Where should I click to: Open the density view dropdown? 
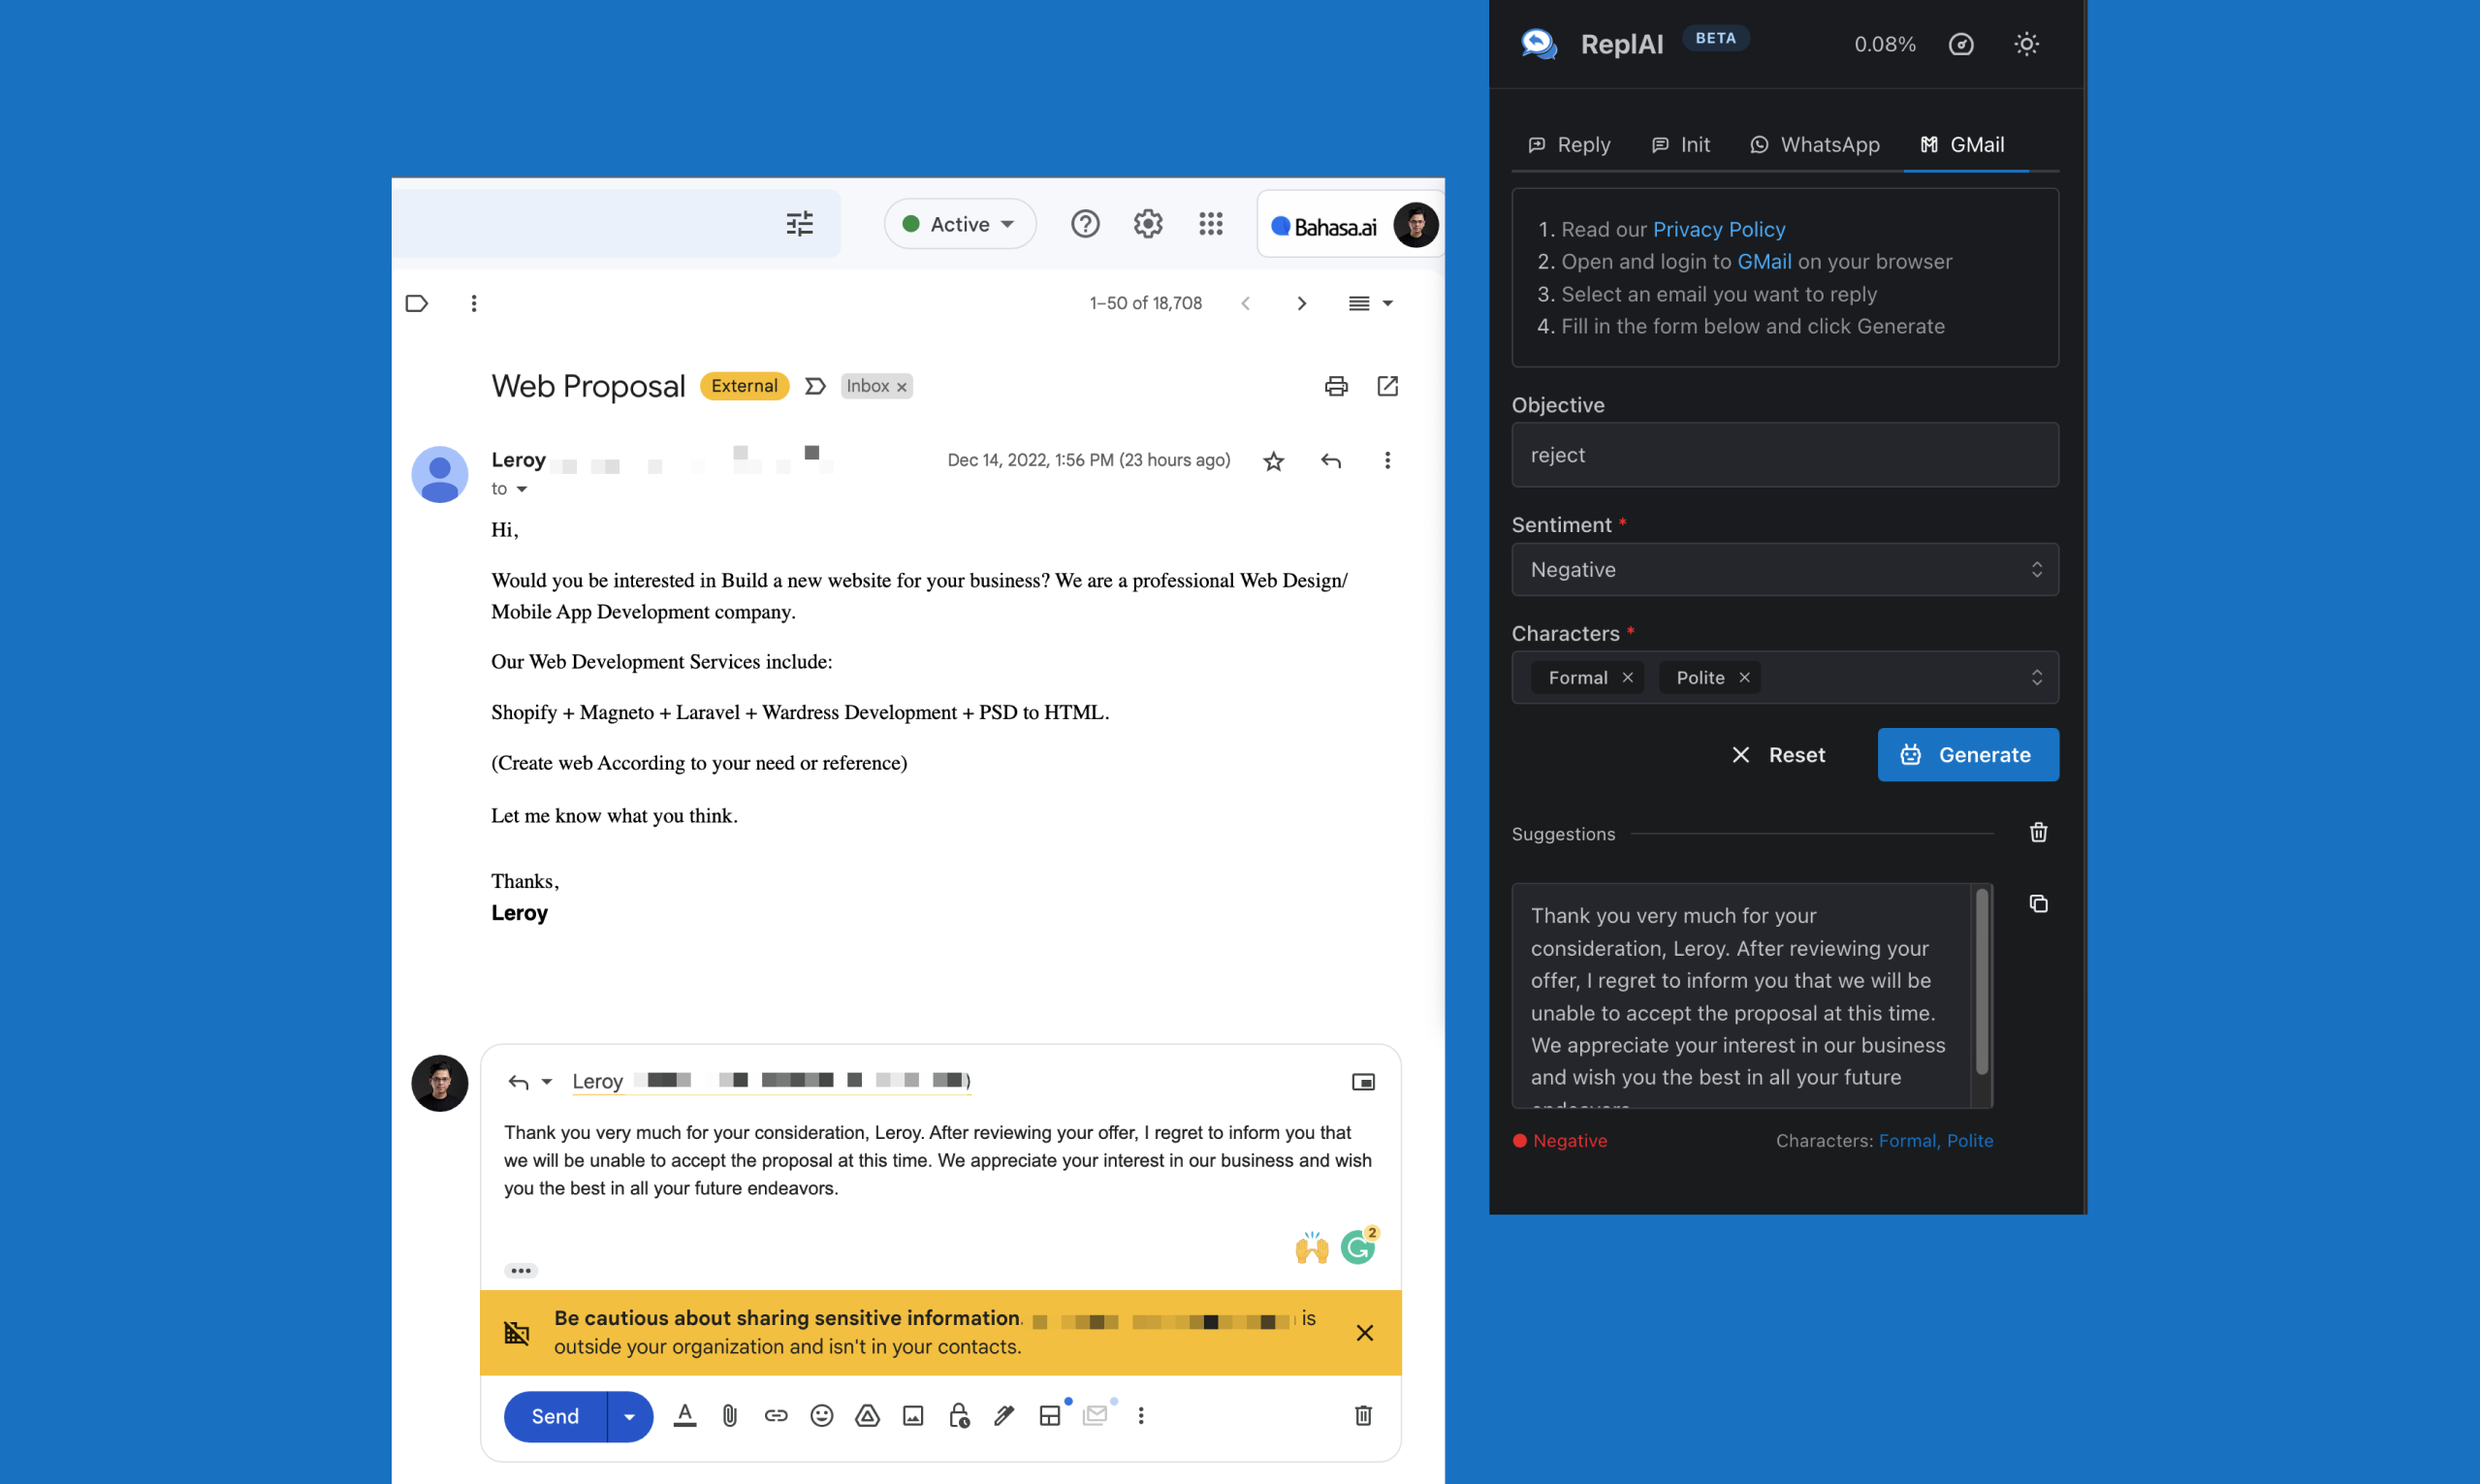tap(1370, 303)
